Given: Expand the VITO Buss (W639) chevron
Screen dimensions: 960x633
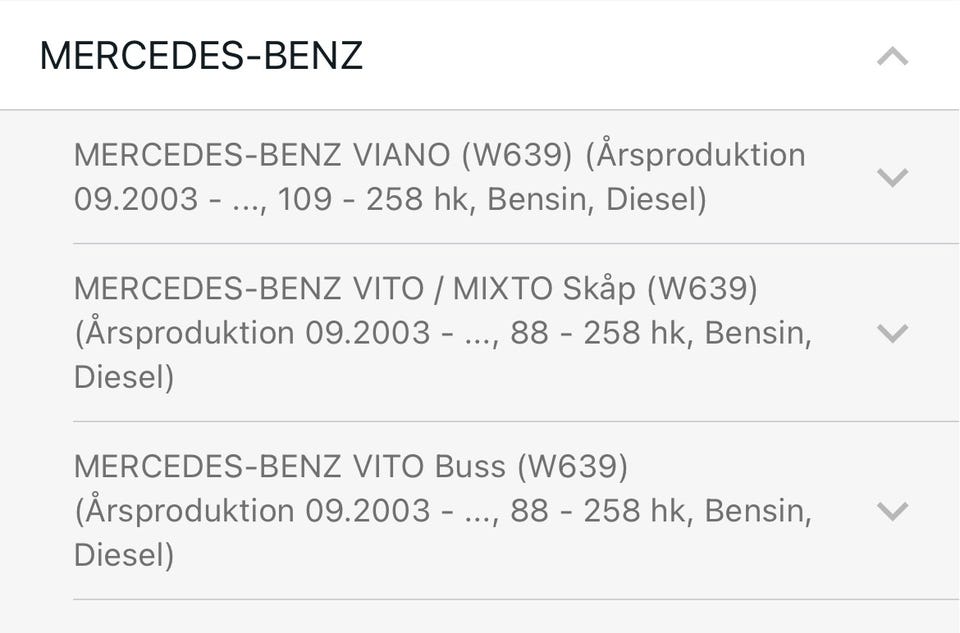Looking at the screenshot, I should (892, 511).
